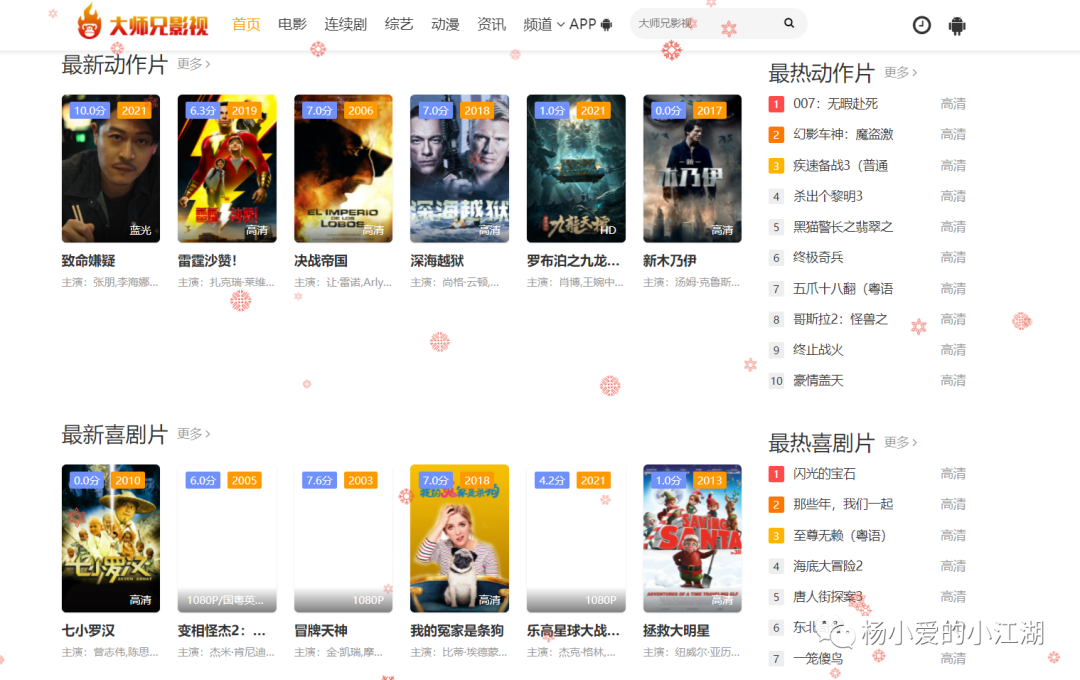The width and height of the screenshot is (1080, 680).
Task: Open the 资讯 menu item
Action: [491, 24]
